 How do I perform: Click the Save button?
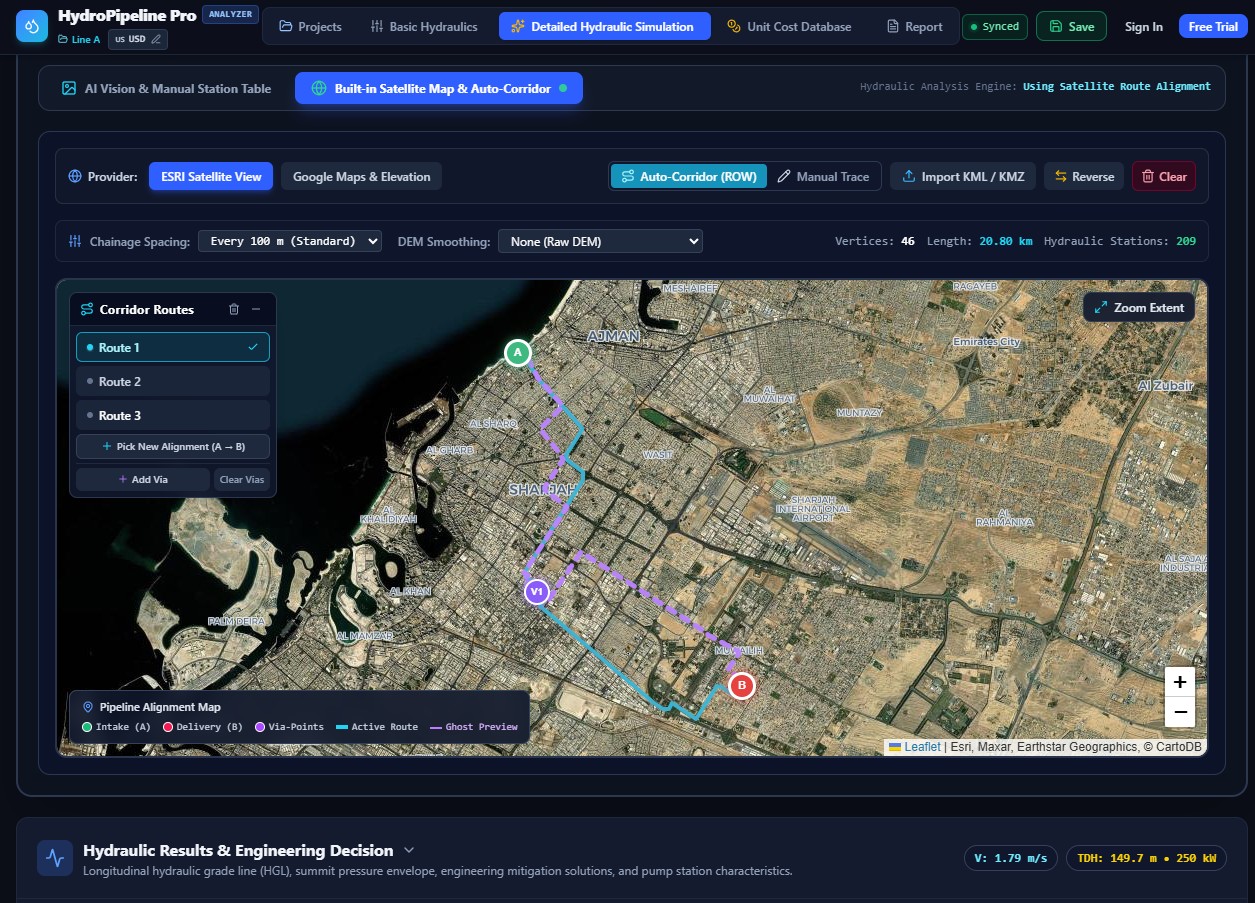1071,27
